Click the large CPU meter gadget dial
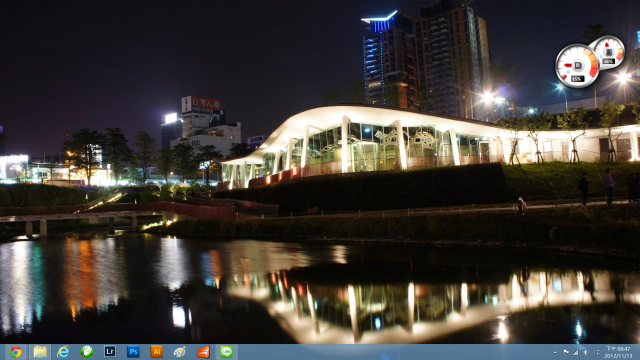This screenshot has height=360, width=640. point(577,66)
